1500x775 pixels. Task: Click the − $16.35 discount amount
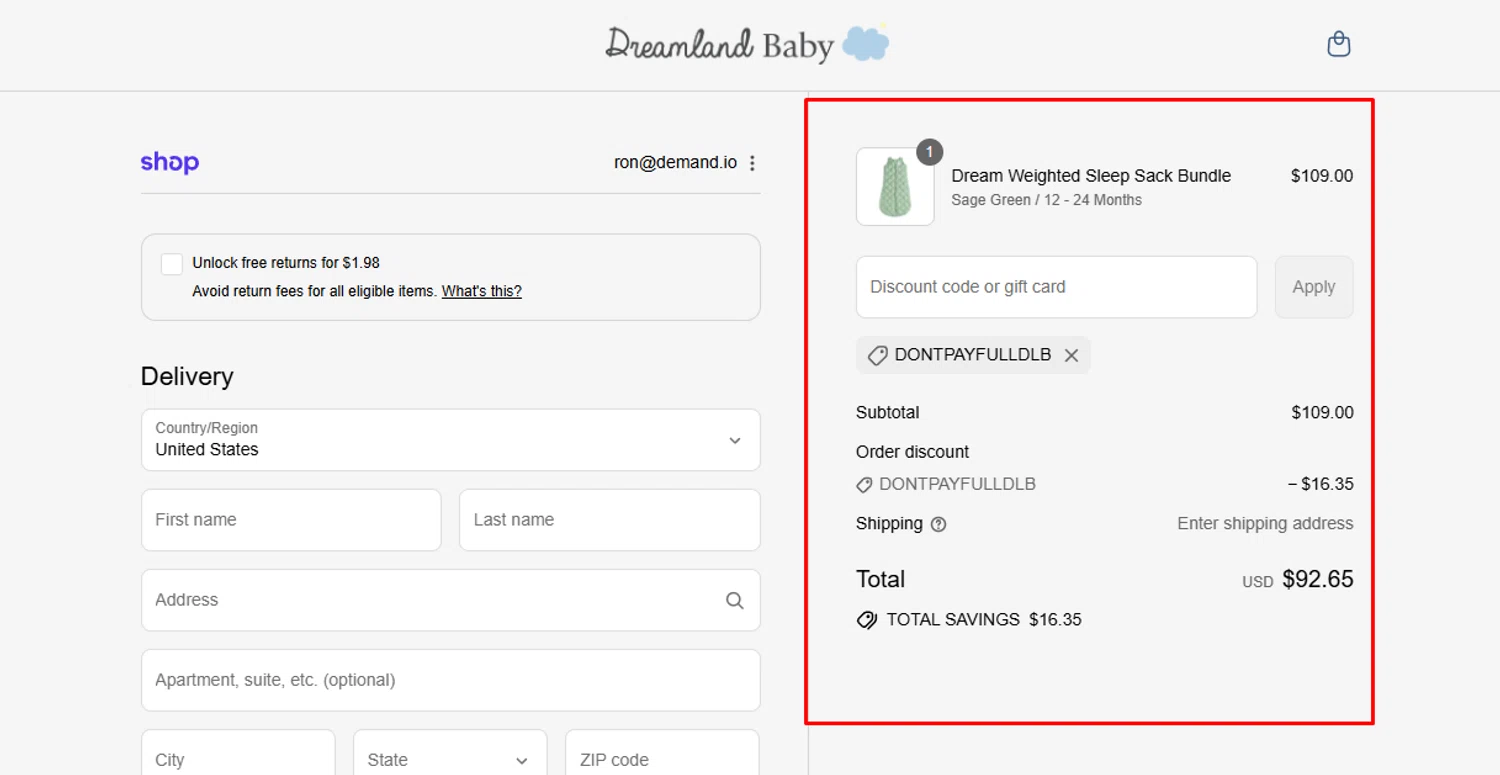pos(1320,485)
